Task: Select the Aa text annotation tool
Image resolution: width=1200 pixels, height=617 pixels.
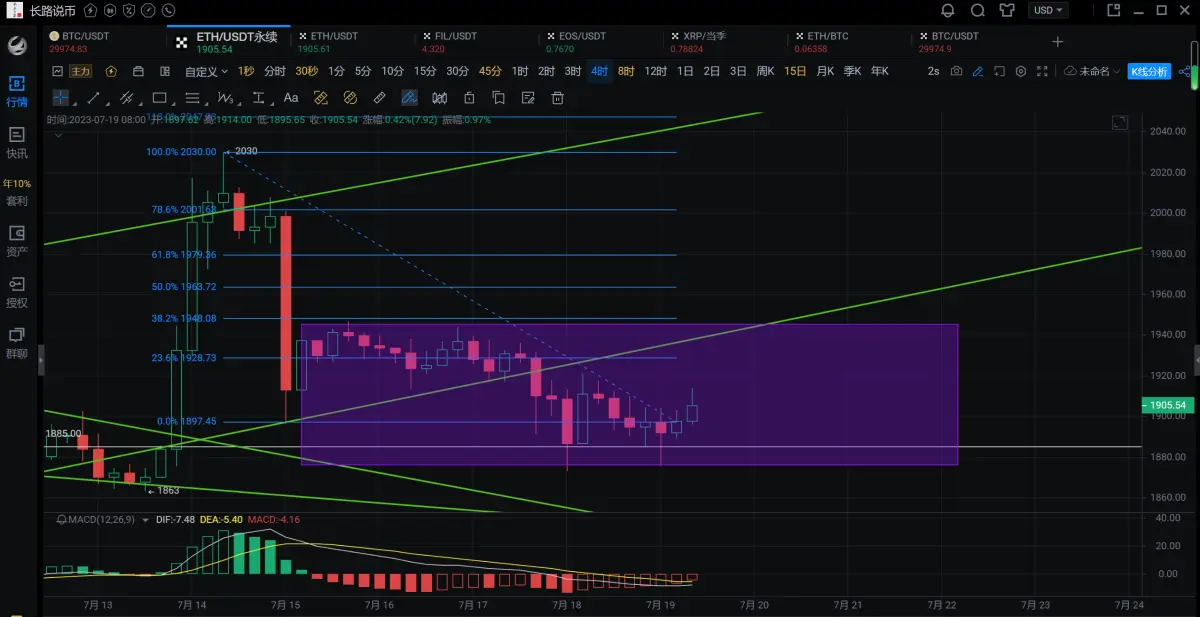Action: (291, 98)
